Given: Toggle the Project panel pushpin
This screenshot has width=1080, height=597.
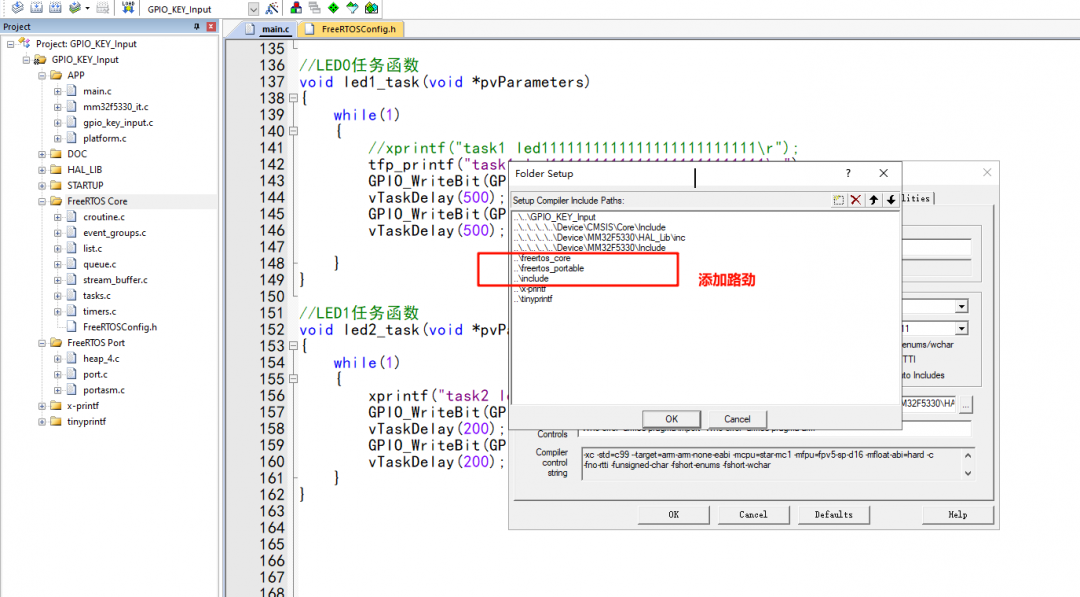Looking at the screenshot, I should 196,26.
